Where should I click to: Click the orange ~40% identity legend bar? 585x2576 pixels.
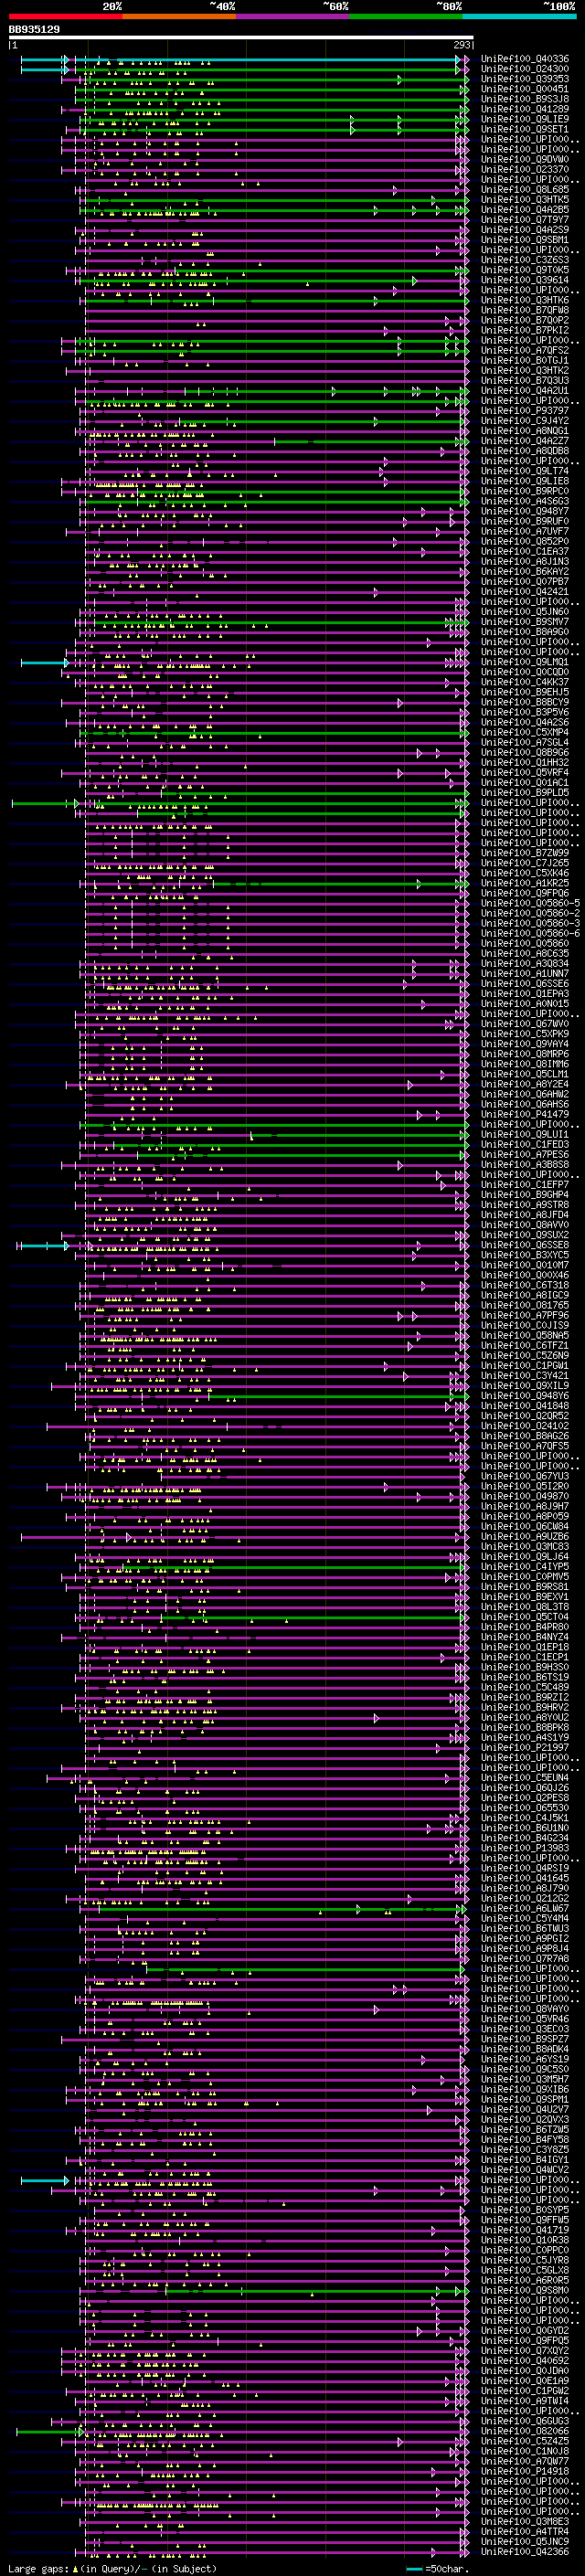(x=179, y=16)
